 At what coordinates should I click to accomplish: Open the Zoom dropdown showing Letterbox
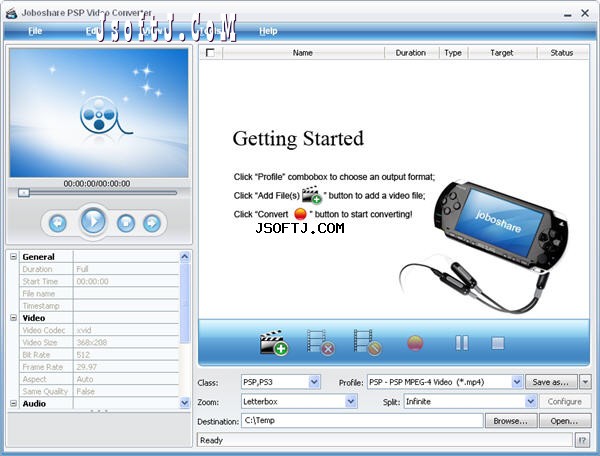[x=351, y=401]
